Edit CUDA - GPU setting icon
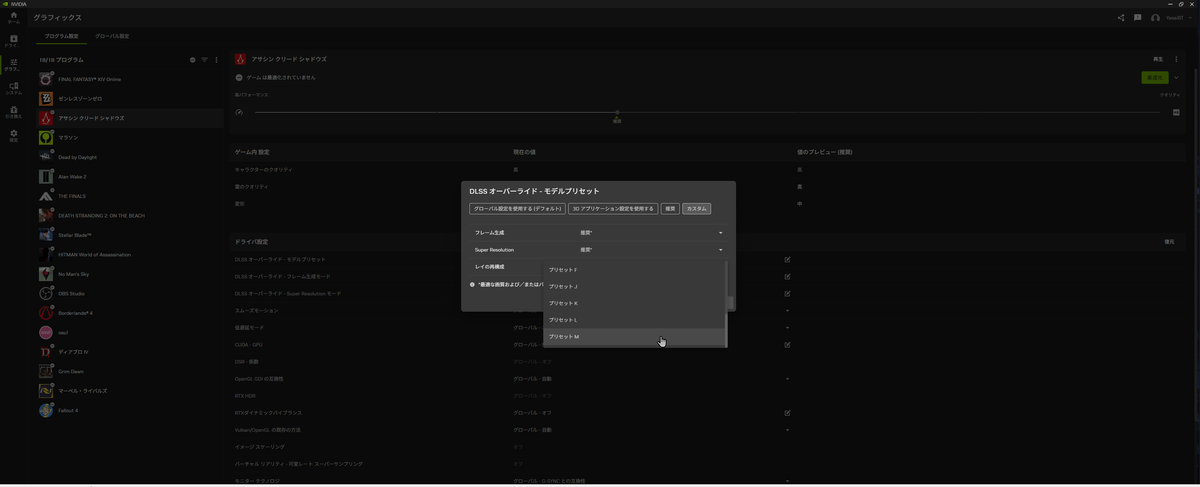Screen dimensions: 1200x487 click(x=787, y=345)
